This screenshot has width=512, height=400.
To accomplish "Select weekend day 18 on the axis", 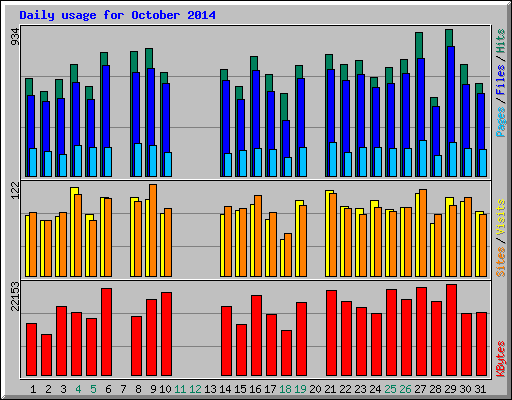I will pos(285,389).
